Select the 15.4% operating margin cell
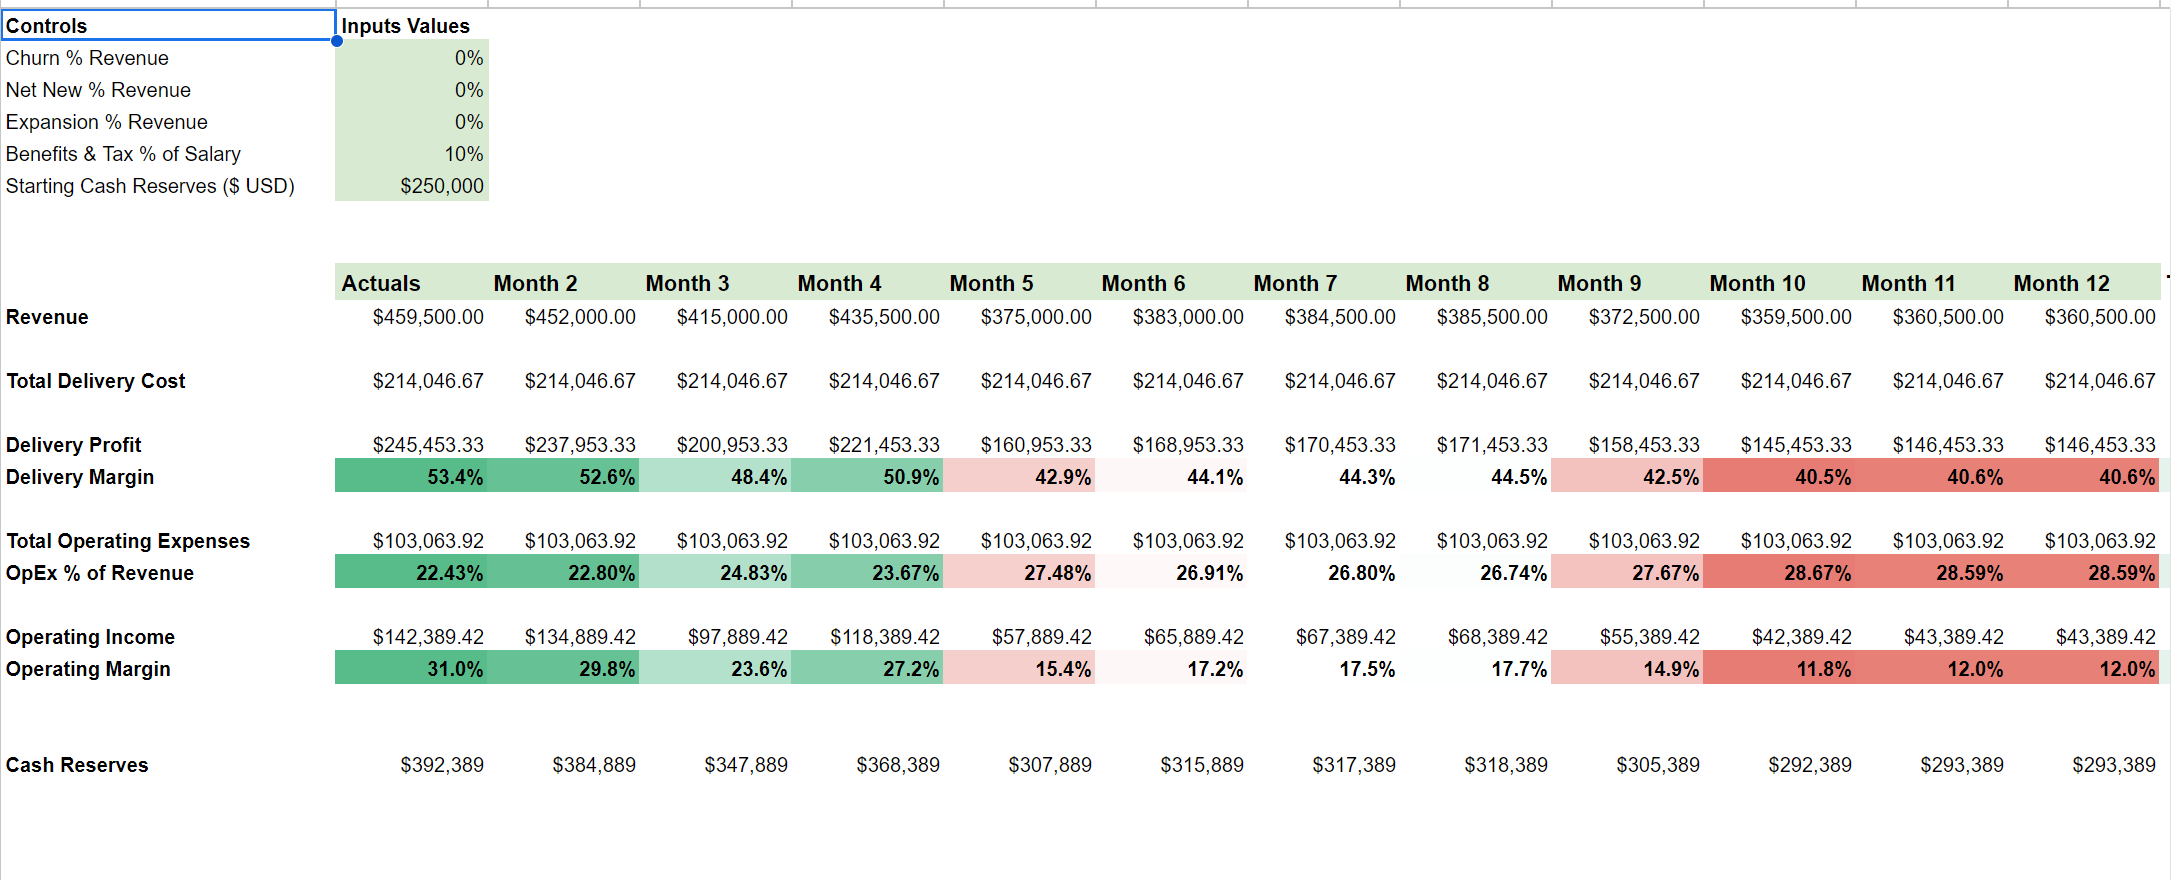This screenshot has width=2171, height=880. tap(1020, 669)
